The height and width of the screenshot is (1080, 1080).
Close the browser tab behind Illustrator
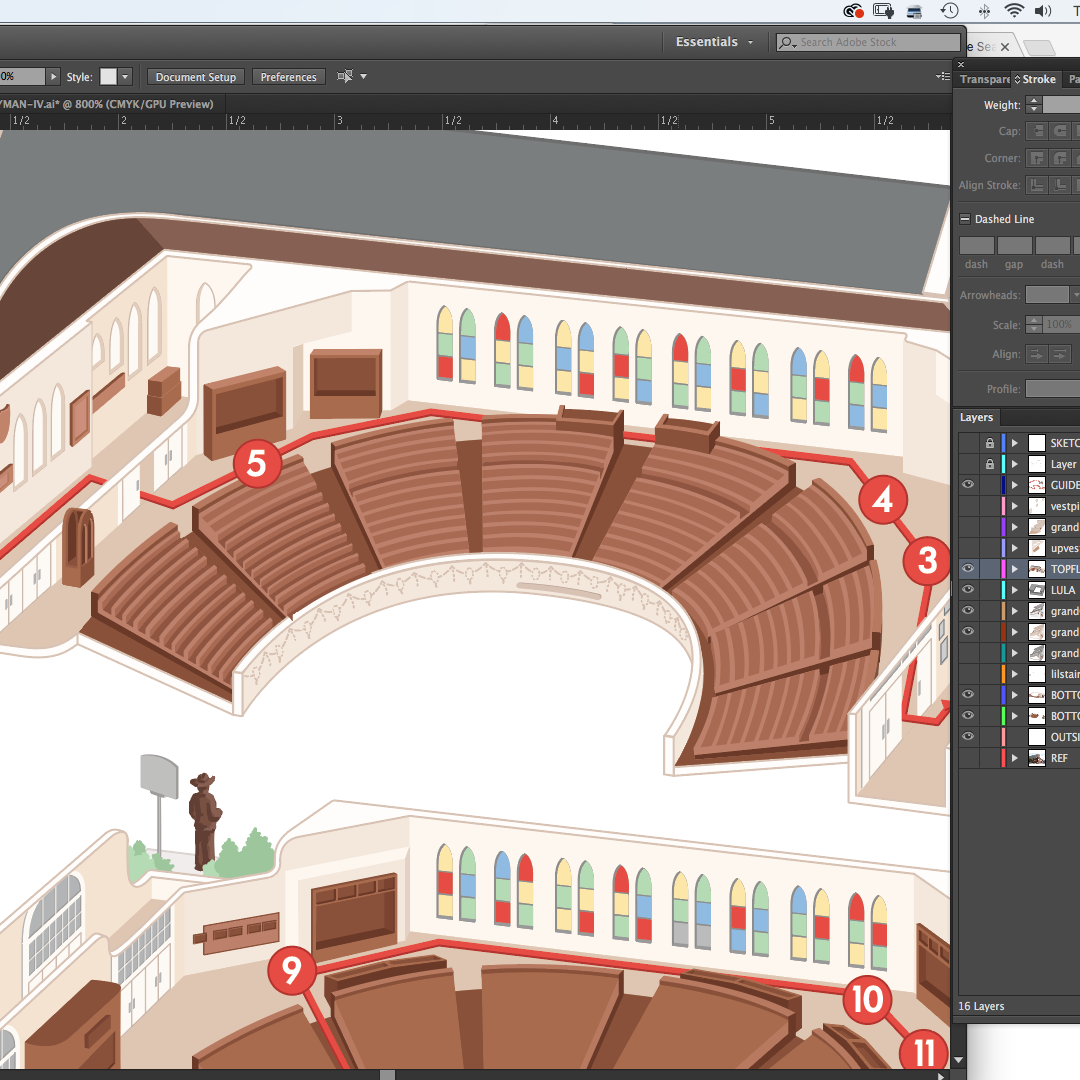coord(1005,47)
